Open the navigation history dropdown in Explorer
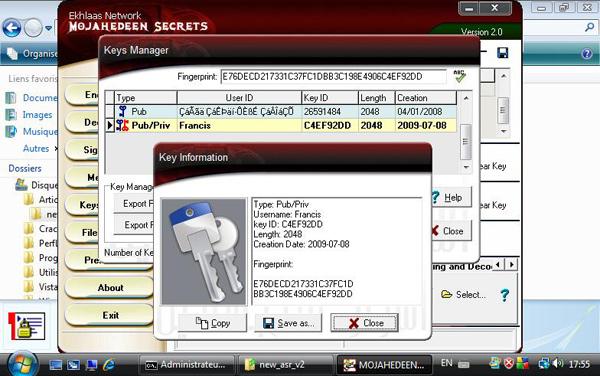Viewport: 600px width, 376px height. (49, 28)
